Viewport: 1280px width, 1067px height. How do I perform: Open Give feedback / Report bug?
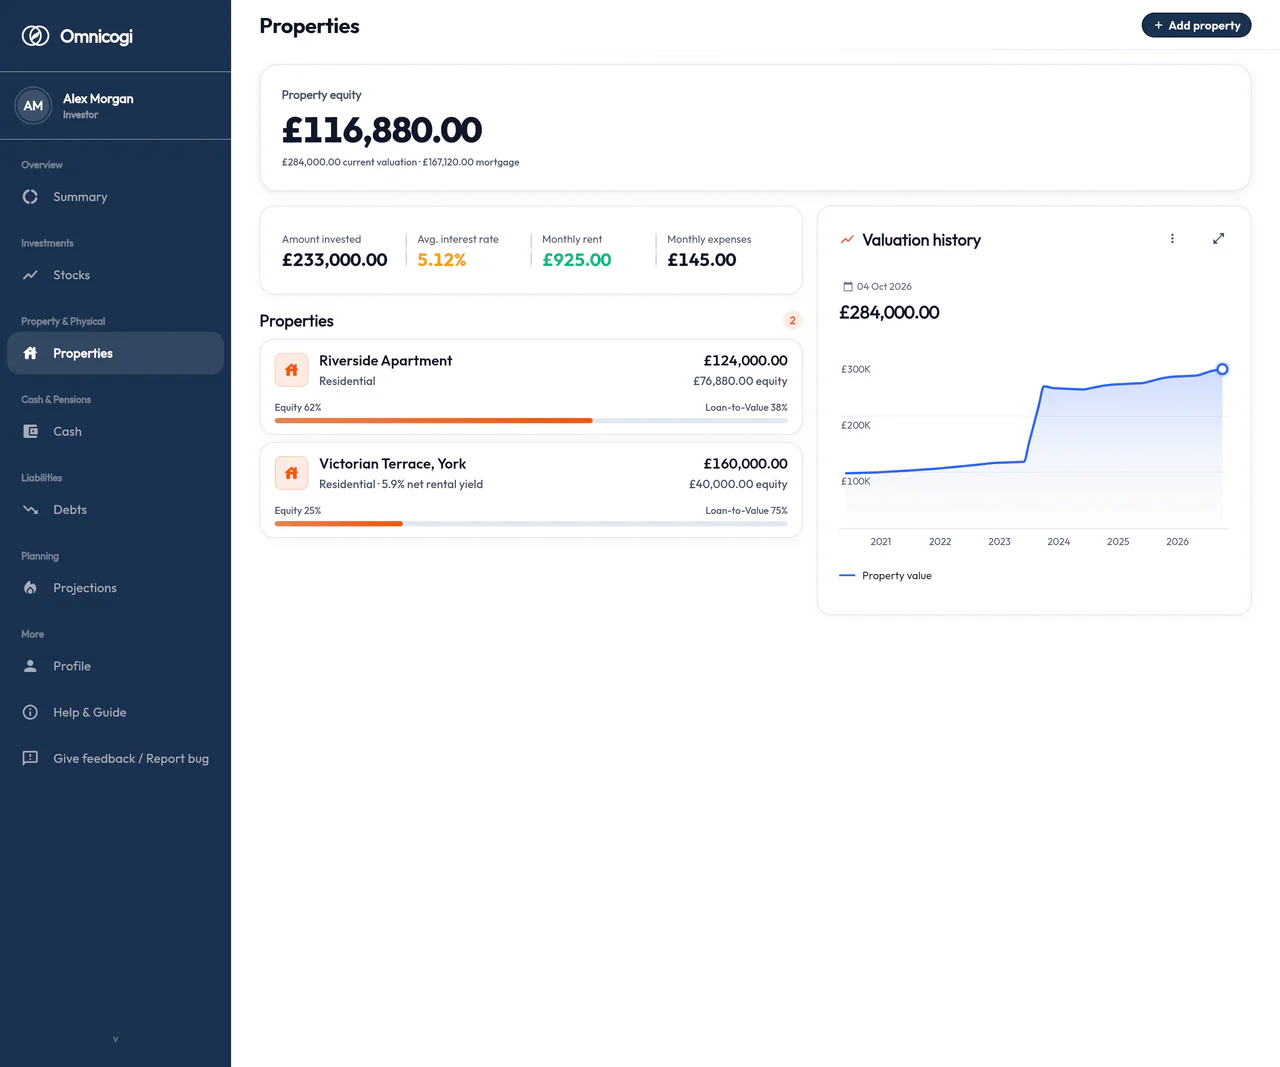pyautogui.click(x=115, y=758)
